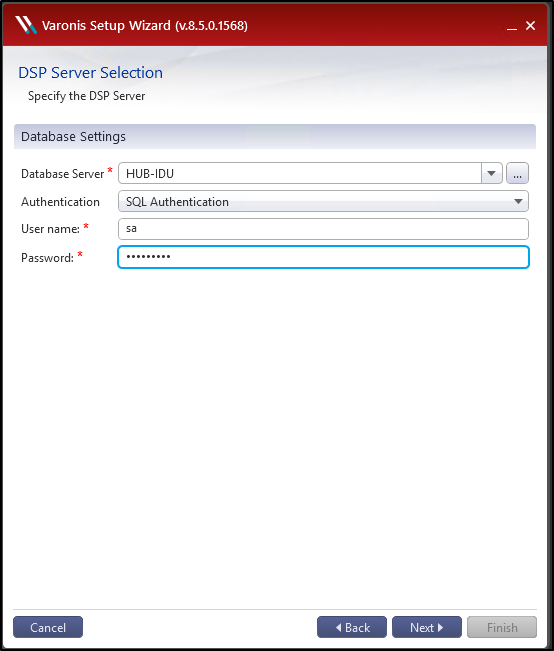Close the Varonis Setup Wizard window

pyautogui.click(x=530, y=26)
